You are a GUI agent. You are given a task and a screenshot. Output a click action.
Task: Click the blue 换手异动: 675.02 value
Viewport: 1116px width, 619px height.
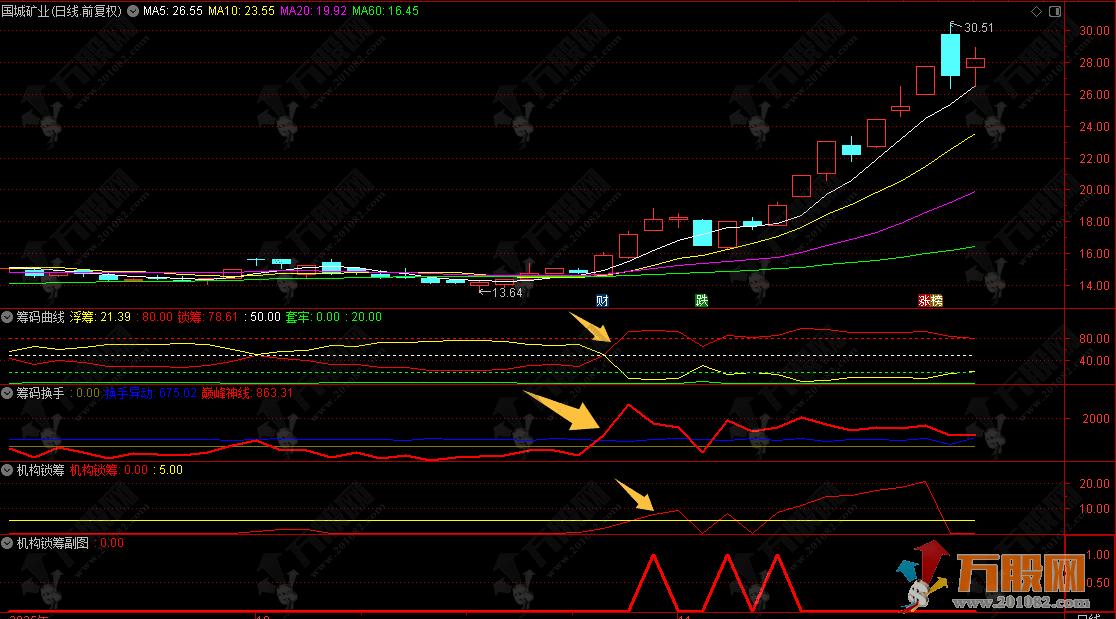[151, 393]
